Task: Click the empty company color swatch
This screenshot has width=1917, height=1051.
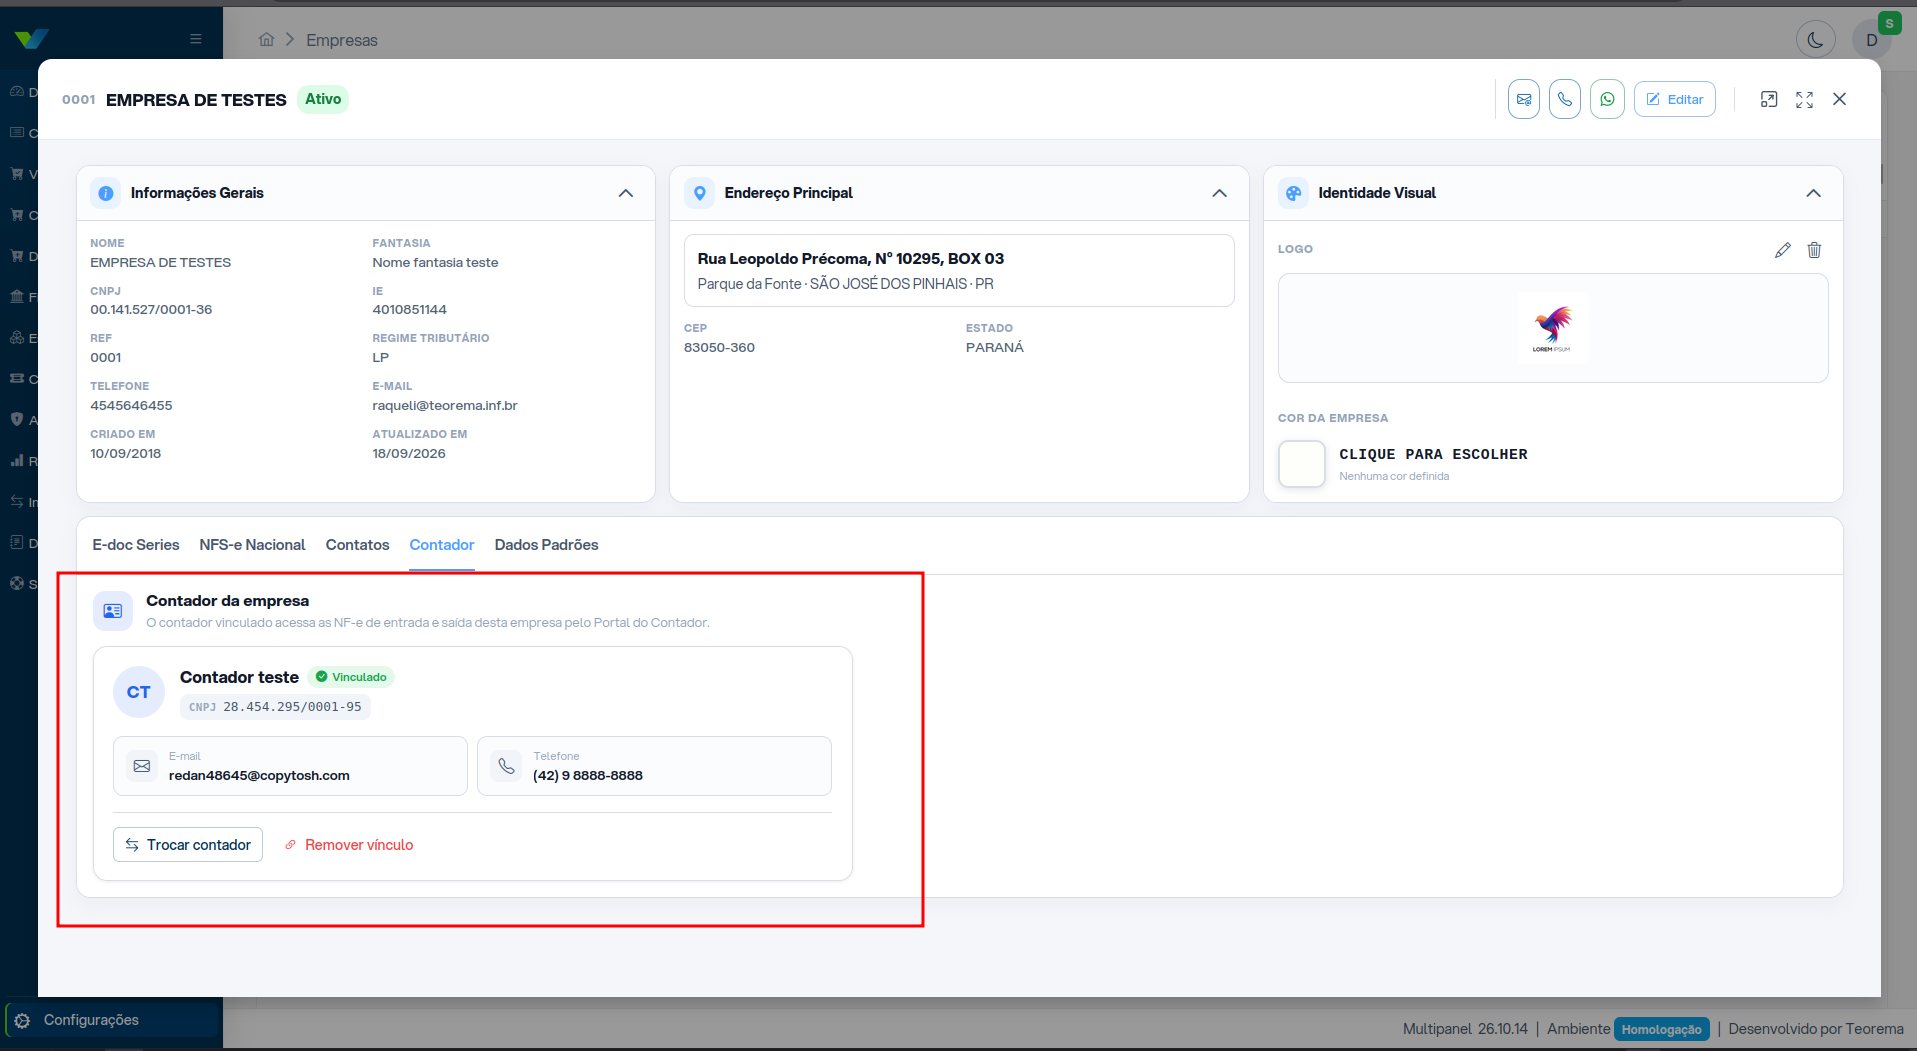Action: tap(1302, 464)
